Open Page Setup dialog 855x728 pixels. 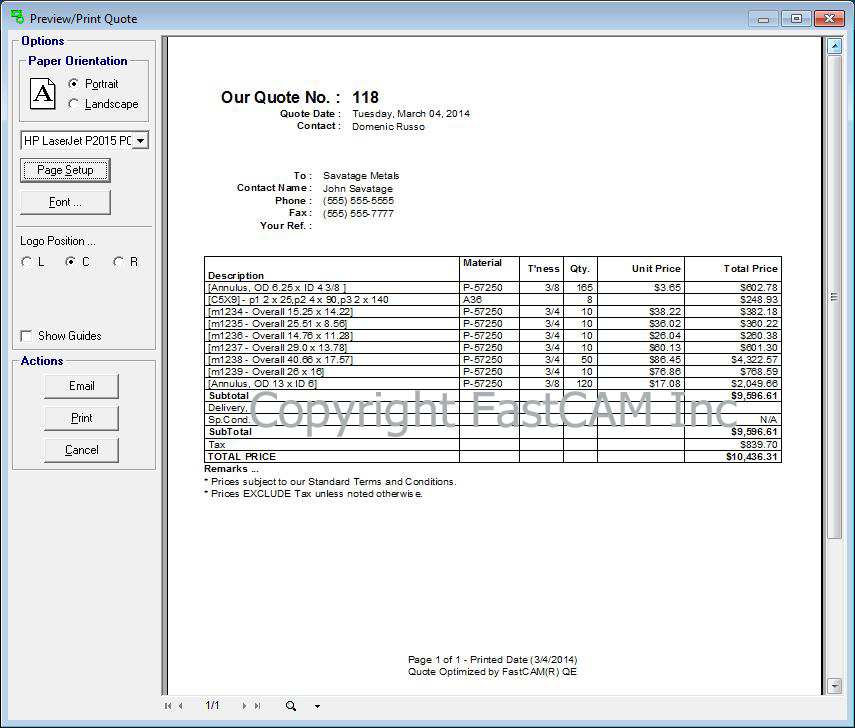65,170
